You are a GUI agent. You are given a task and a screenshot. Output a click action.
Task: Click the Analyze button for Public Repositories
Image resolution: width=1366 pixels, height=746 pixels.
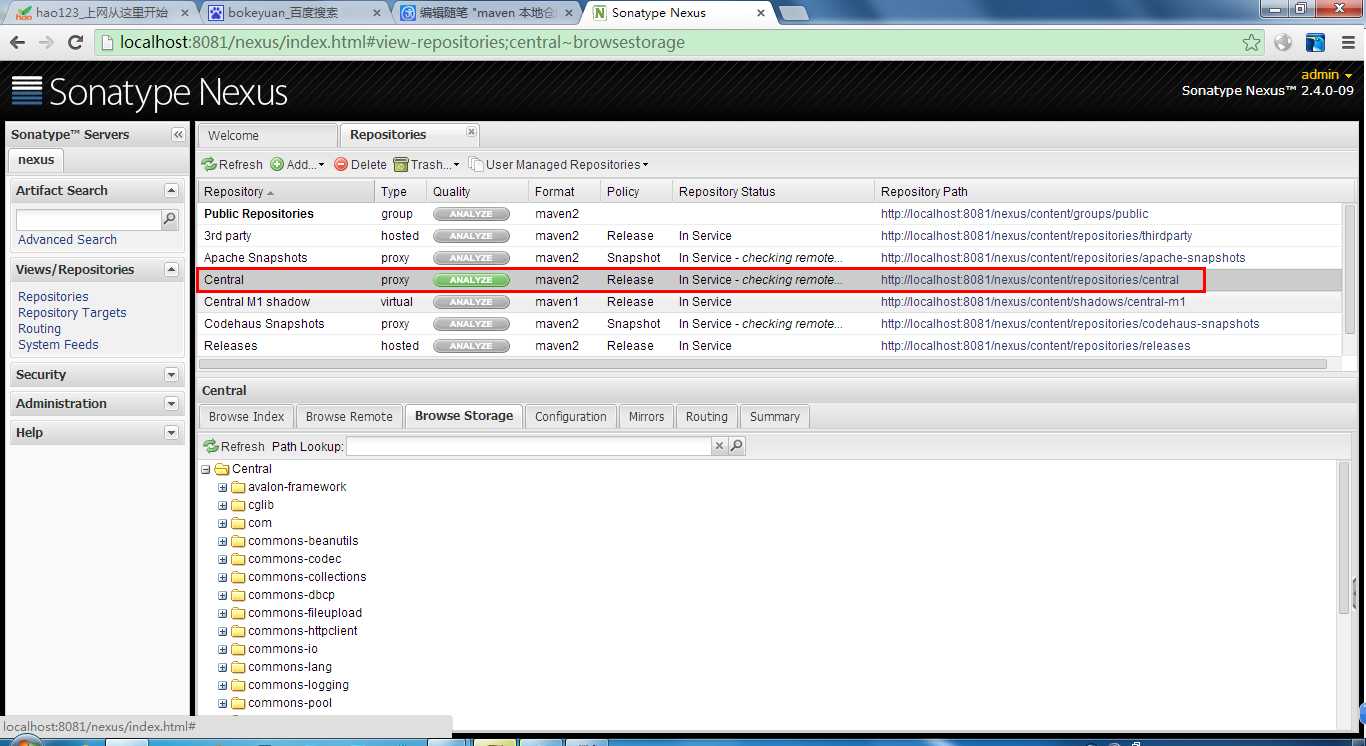pyautogui.click(x=471, y=214)
